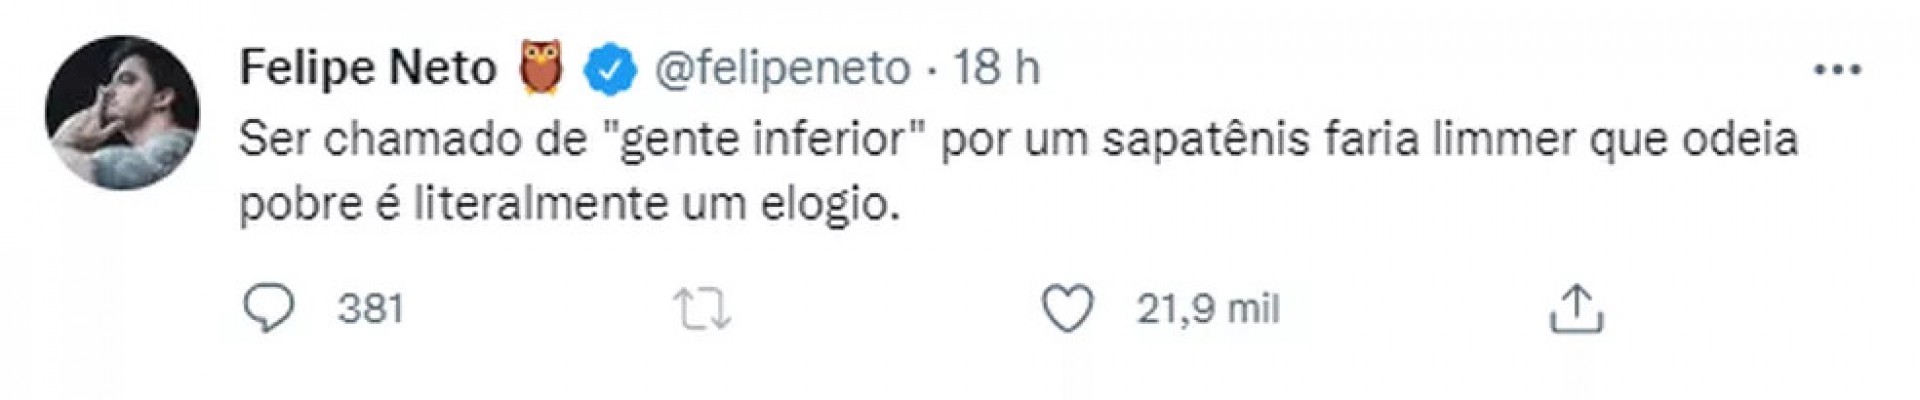Click the words "faria limmer" in the tweet
This screenshot has height=400, width=1920.
coord(1436,141)
